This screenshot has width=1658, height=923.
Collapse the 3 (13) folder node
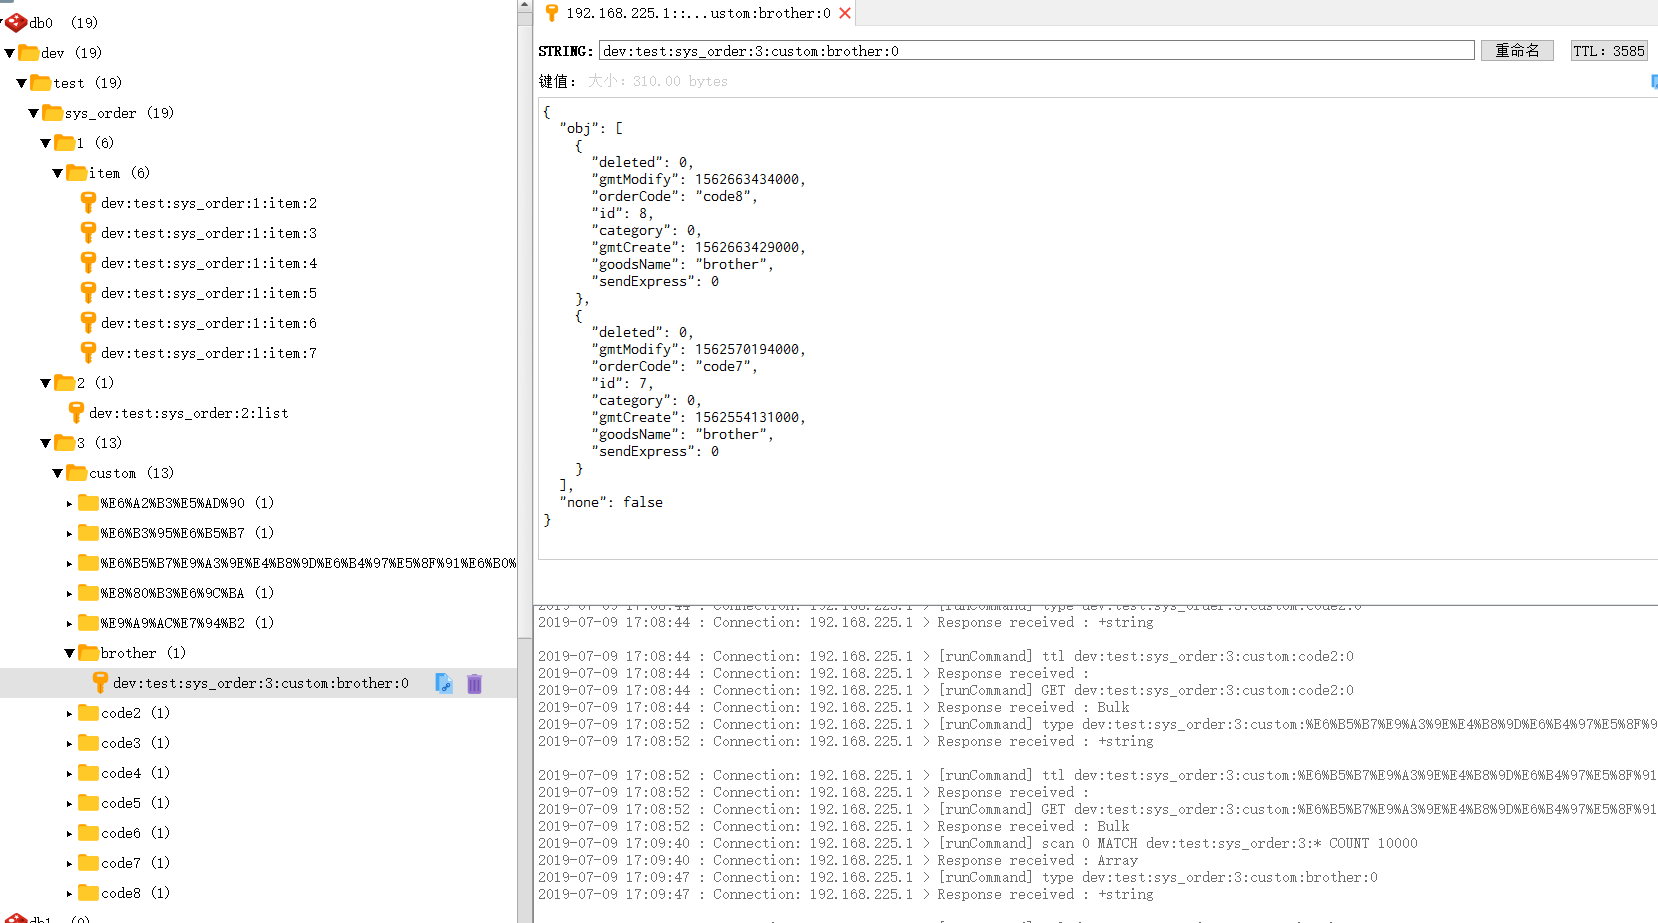coord(46,443)
